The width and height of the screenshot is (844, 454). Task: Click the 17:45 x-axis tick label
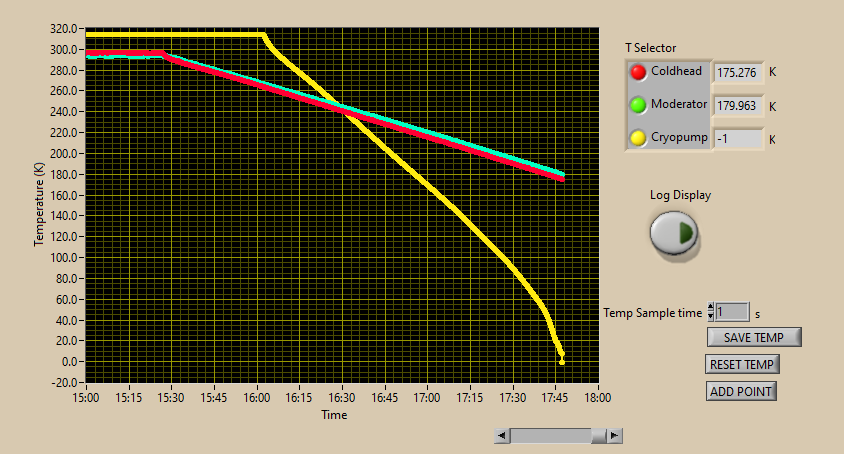555,398
